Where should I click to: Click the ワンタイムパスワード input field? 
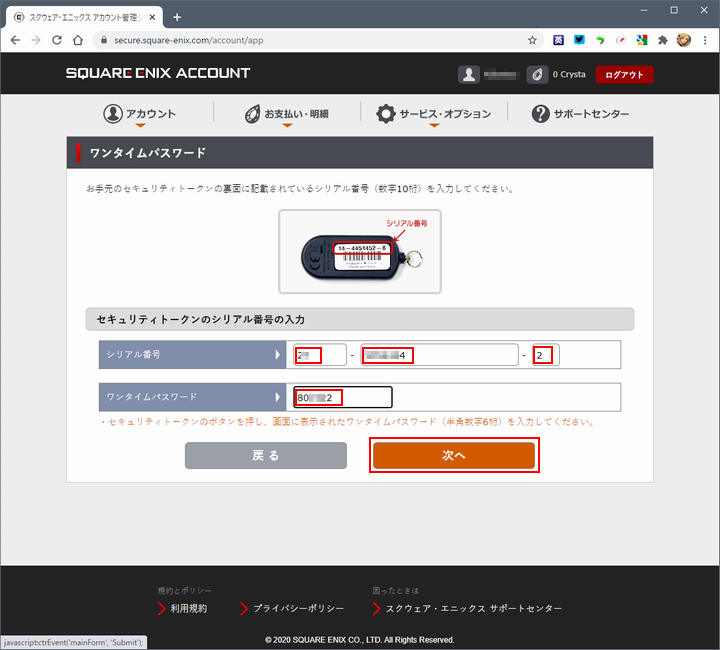coord(343,397)
